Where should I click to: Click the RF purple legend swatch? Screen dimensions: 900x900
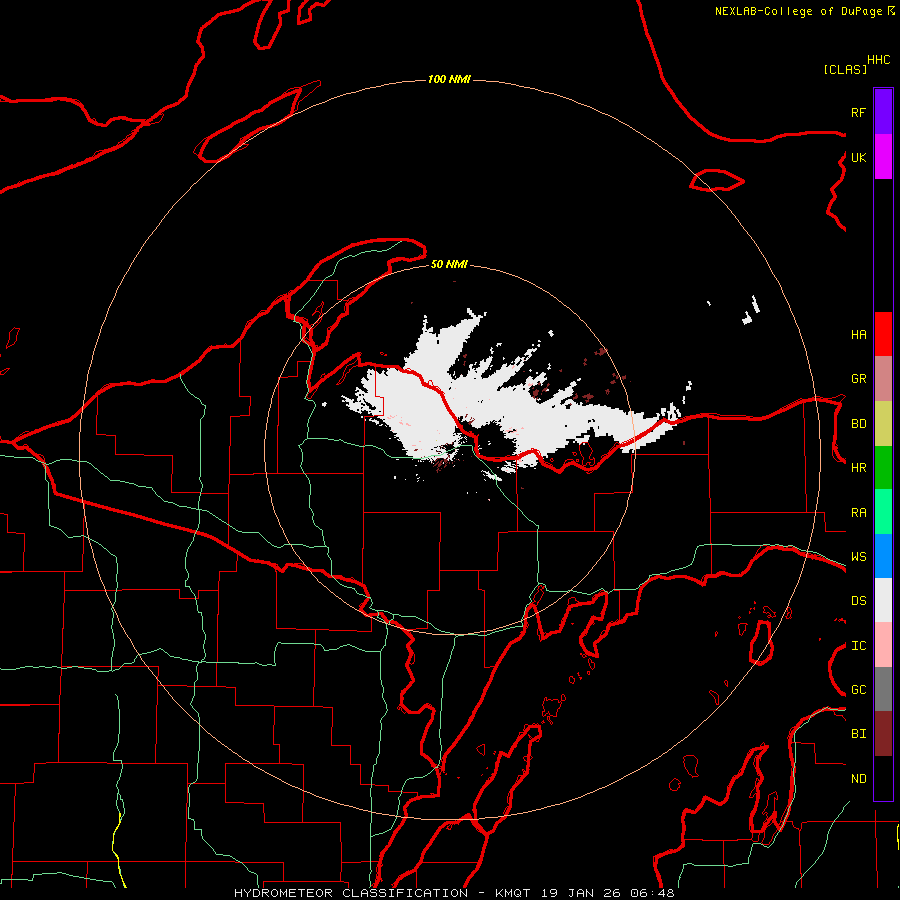[883, 112]
